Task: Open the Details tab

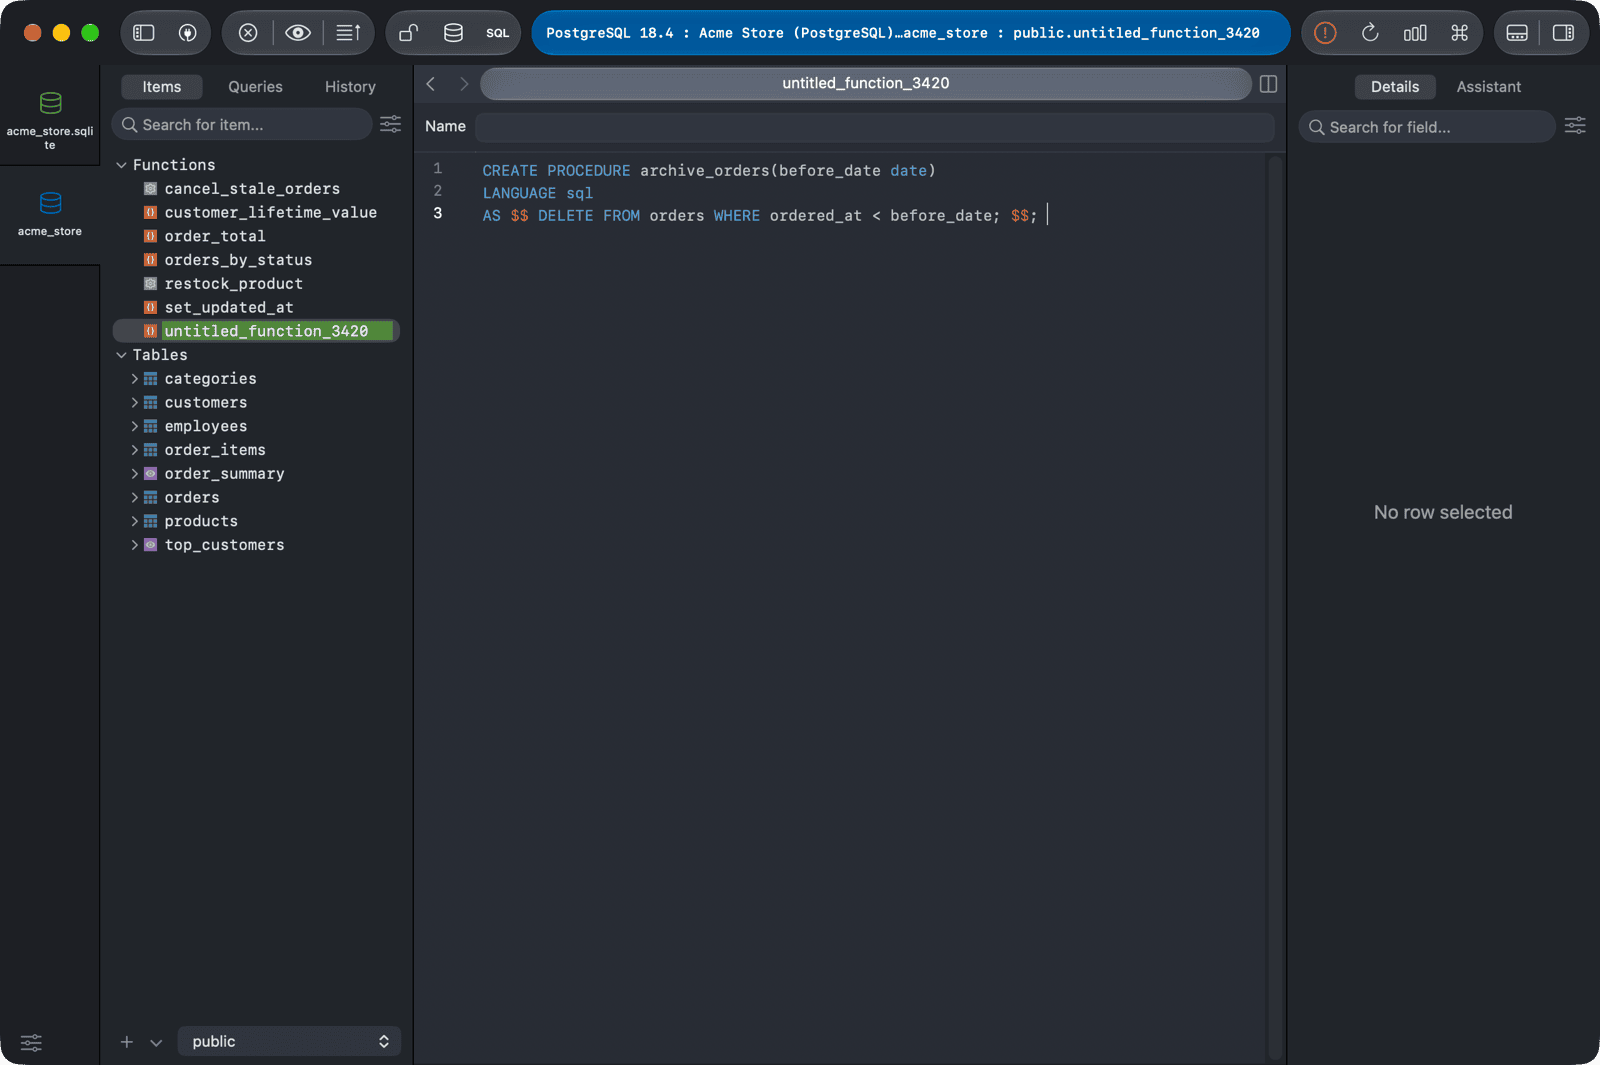Action: click(x=1395, y=87)
